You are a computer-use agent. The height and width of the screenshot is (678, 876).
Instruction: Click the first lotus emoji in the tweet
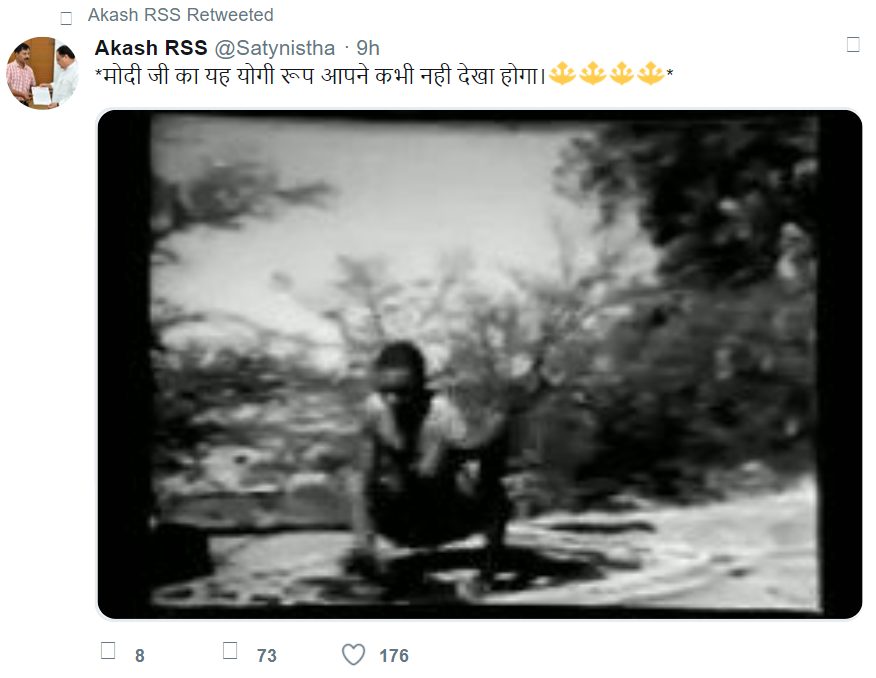(562, 74)
